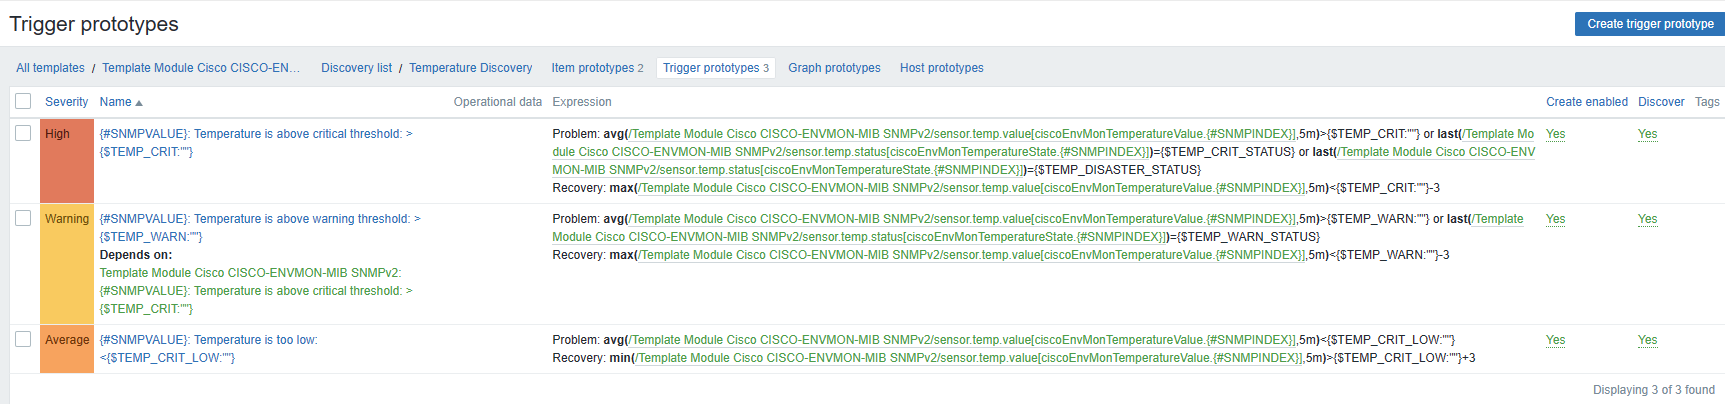
Task: Toggle Discover Yes for Average trigger
Action: coord(1647,340)
